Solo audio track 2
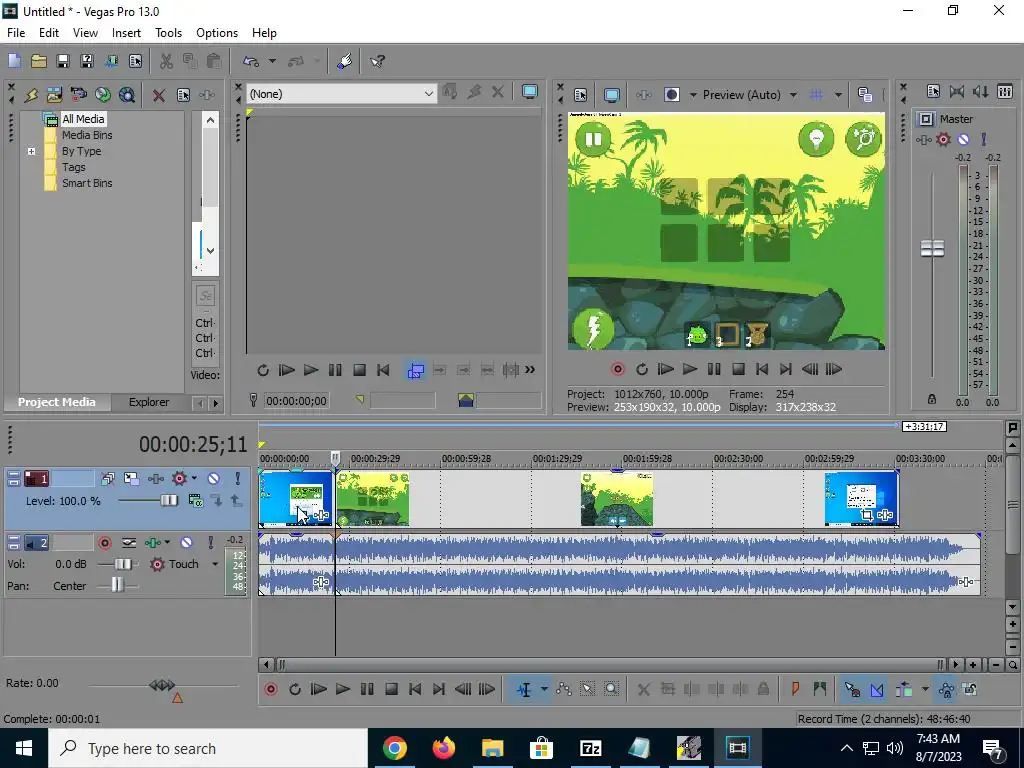 (x=210, y=543)
